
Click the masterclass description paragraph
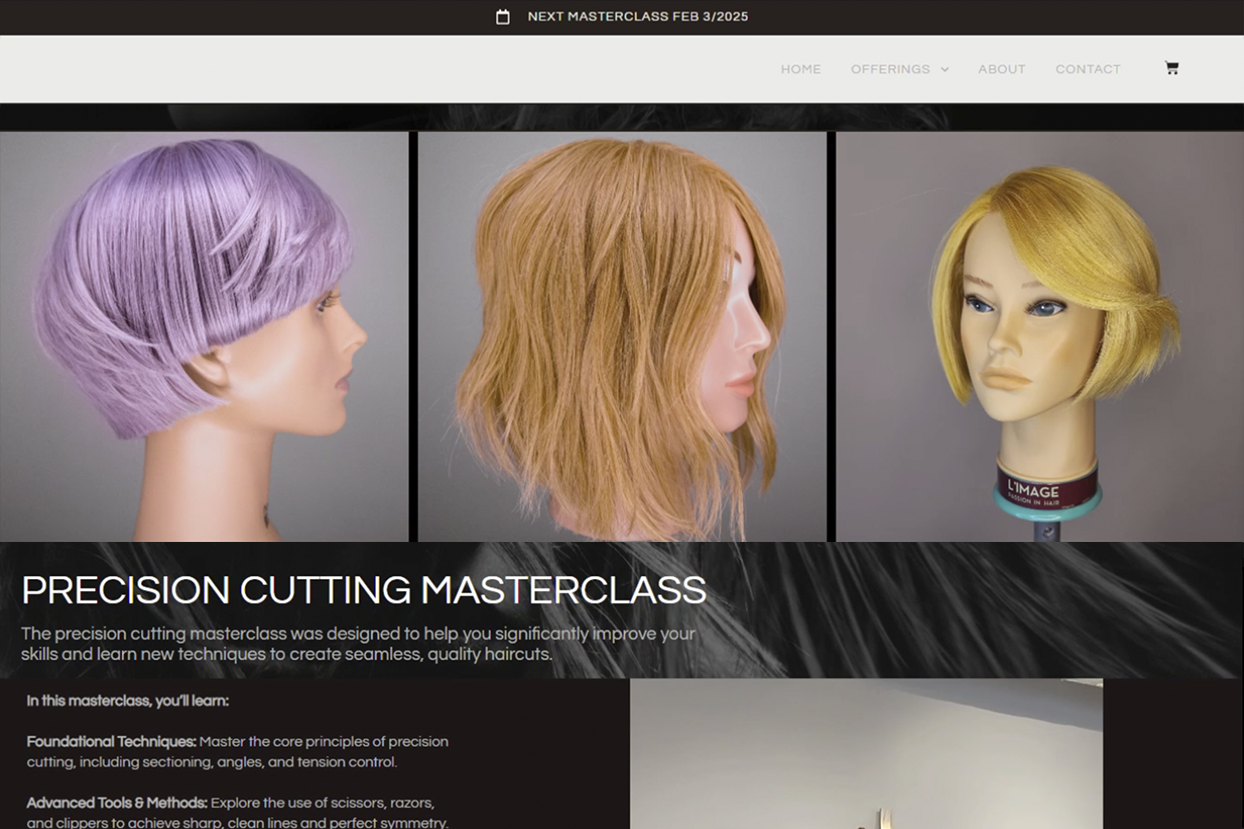coord(357,644)
